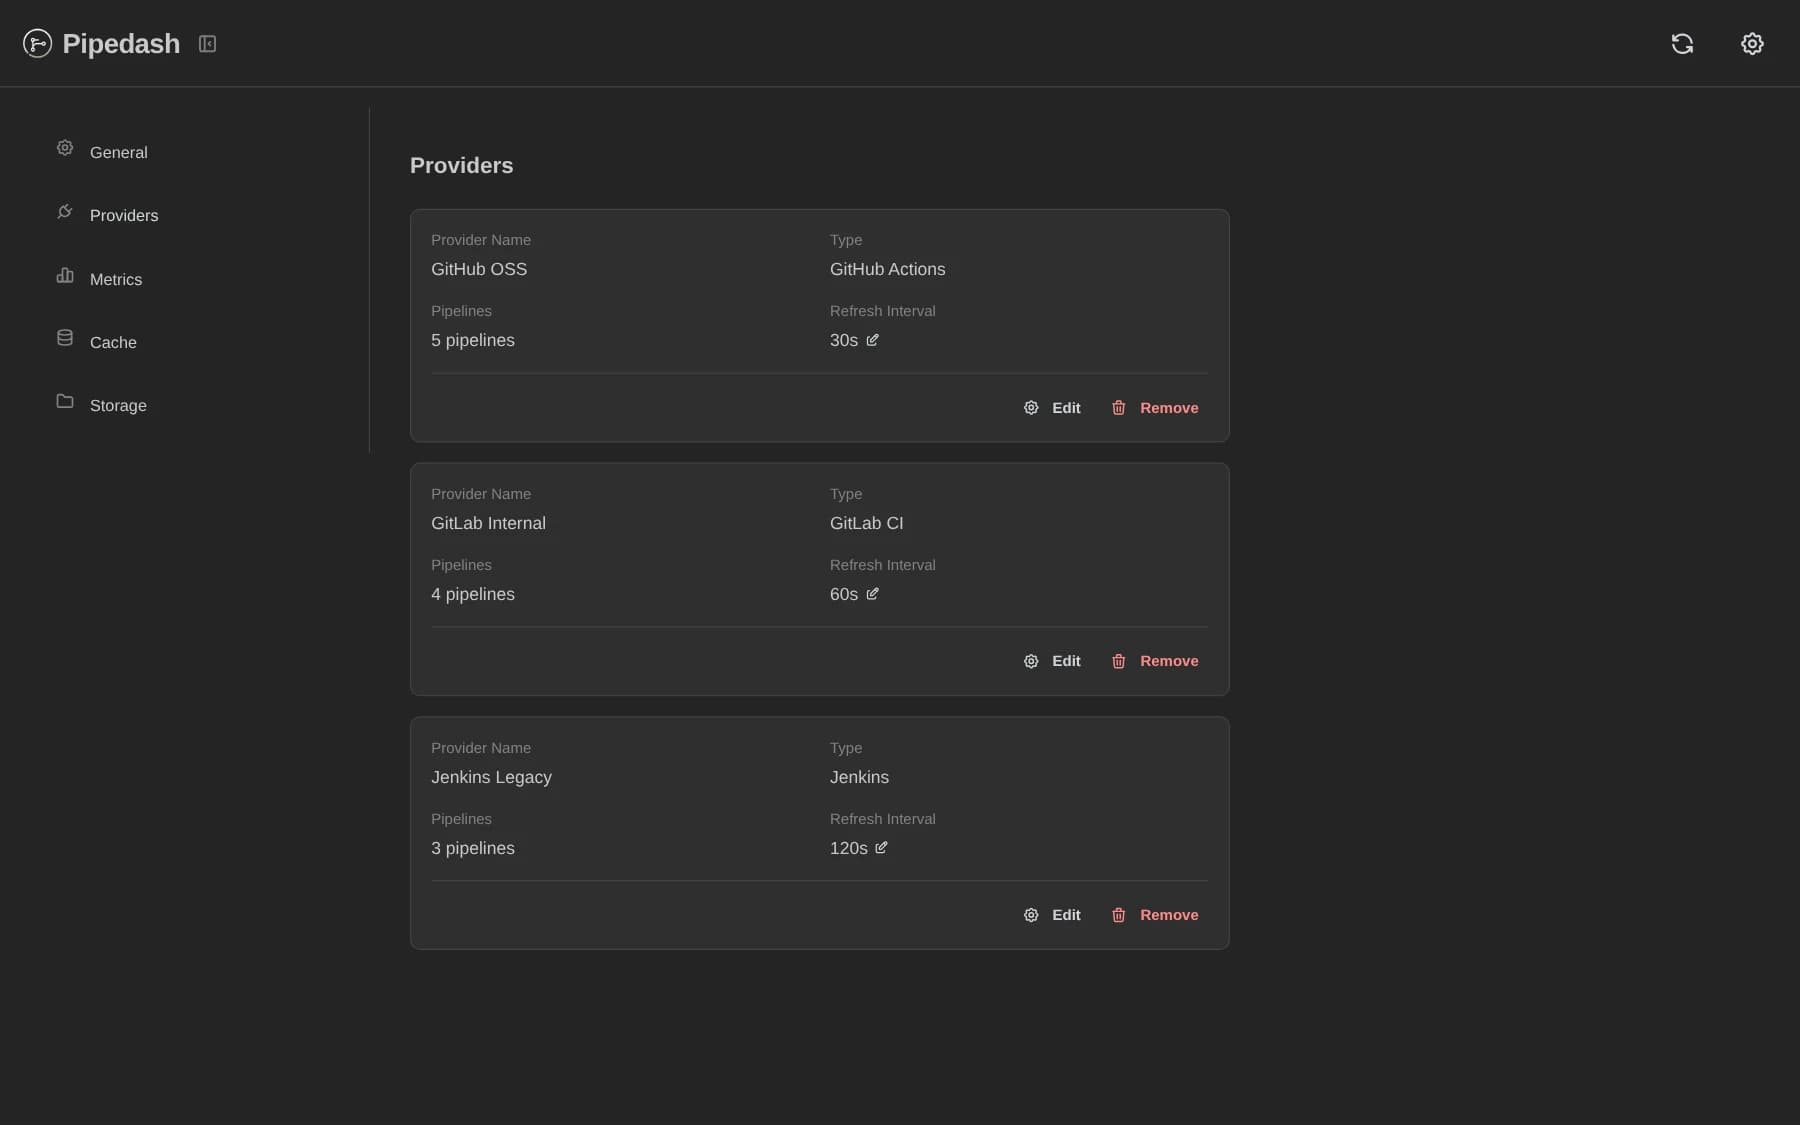Screen dimensions: 1800x1125
Task: Click the 60s refresh interval value
Action: coord(844,594)
